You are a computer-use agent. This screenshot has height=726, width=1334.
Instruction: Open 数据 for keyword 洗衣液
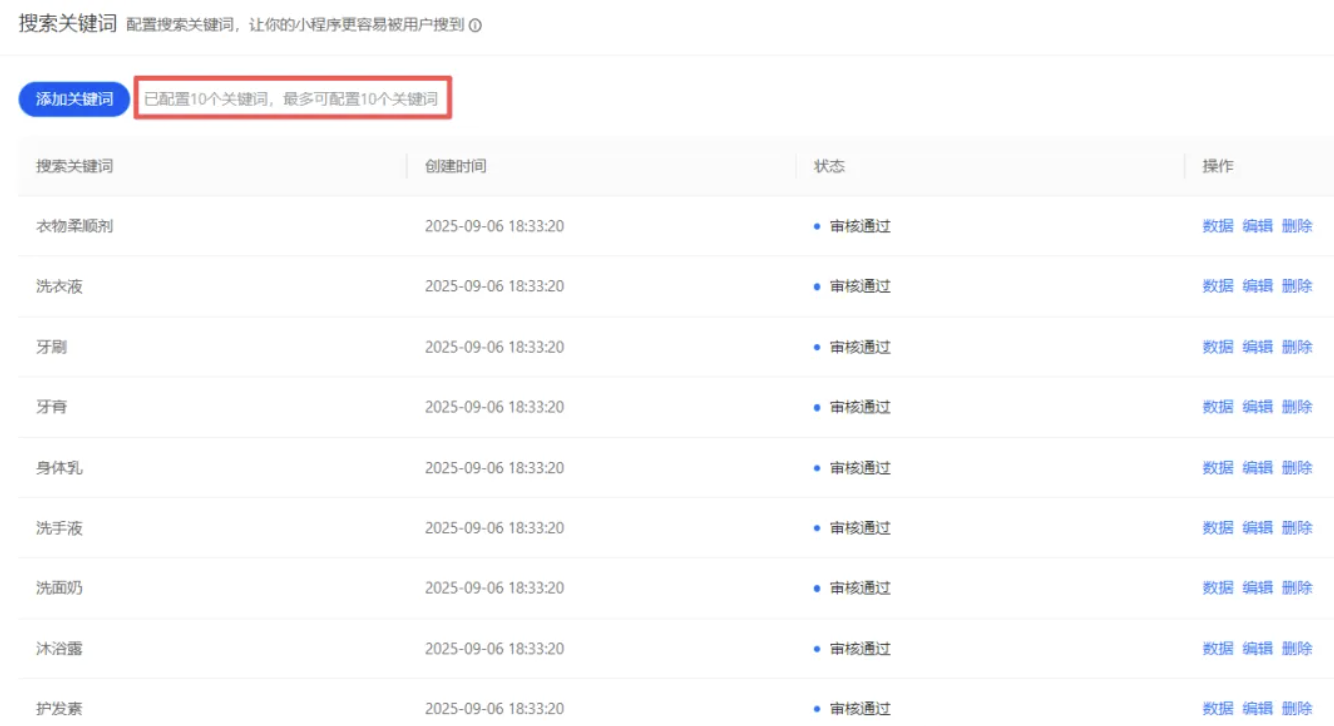1219,286
